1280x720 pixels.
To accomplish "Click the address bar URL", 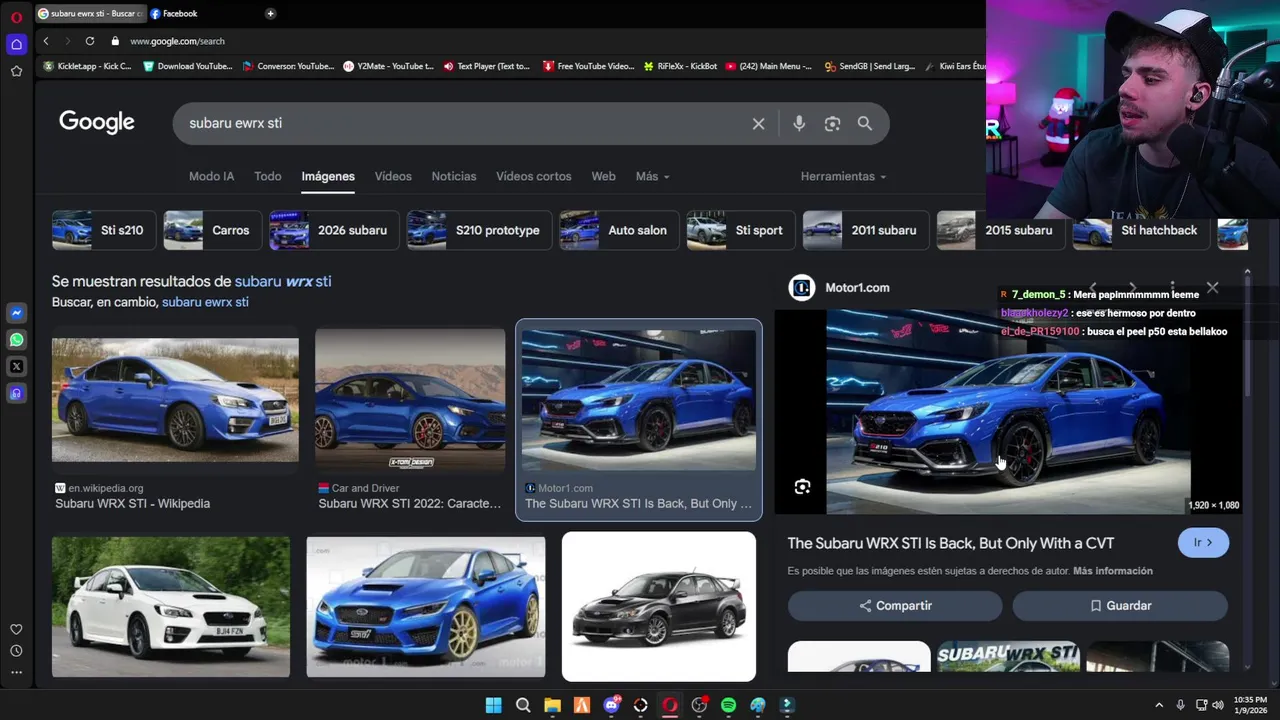I will 177,41.
